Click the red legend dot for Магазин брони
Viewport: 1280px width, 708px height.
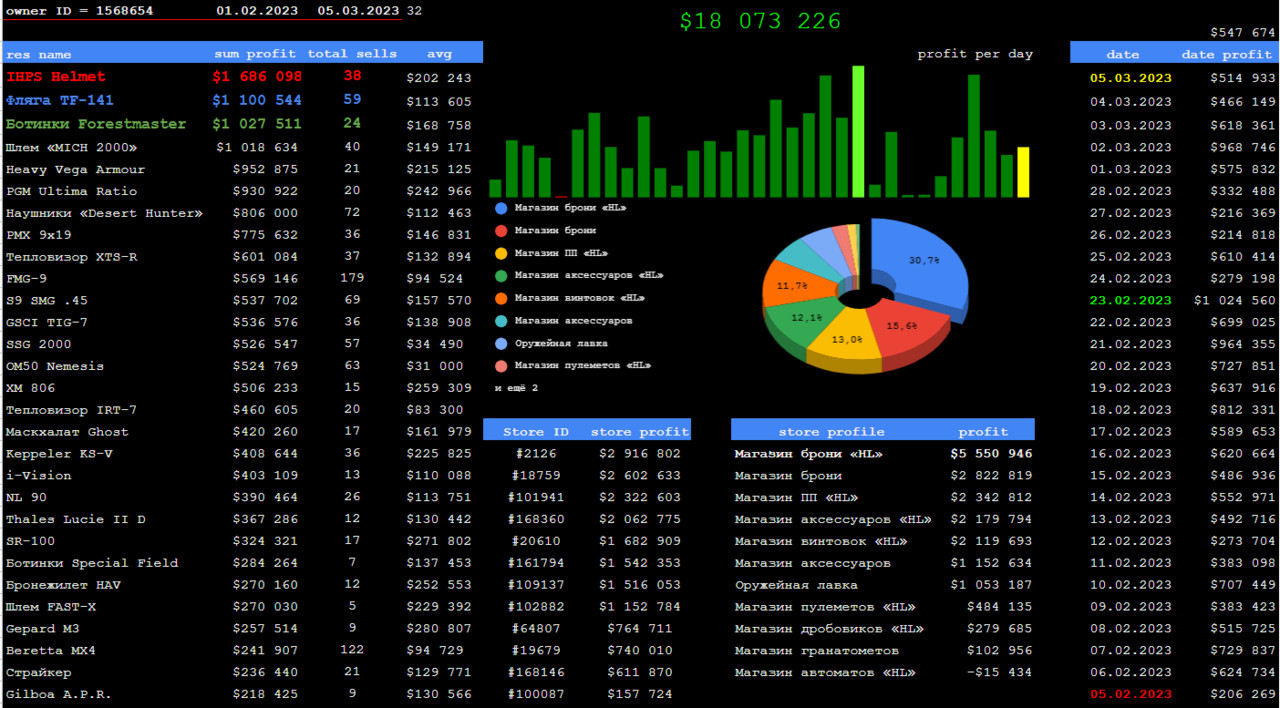pos(502,231)
